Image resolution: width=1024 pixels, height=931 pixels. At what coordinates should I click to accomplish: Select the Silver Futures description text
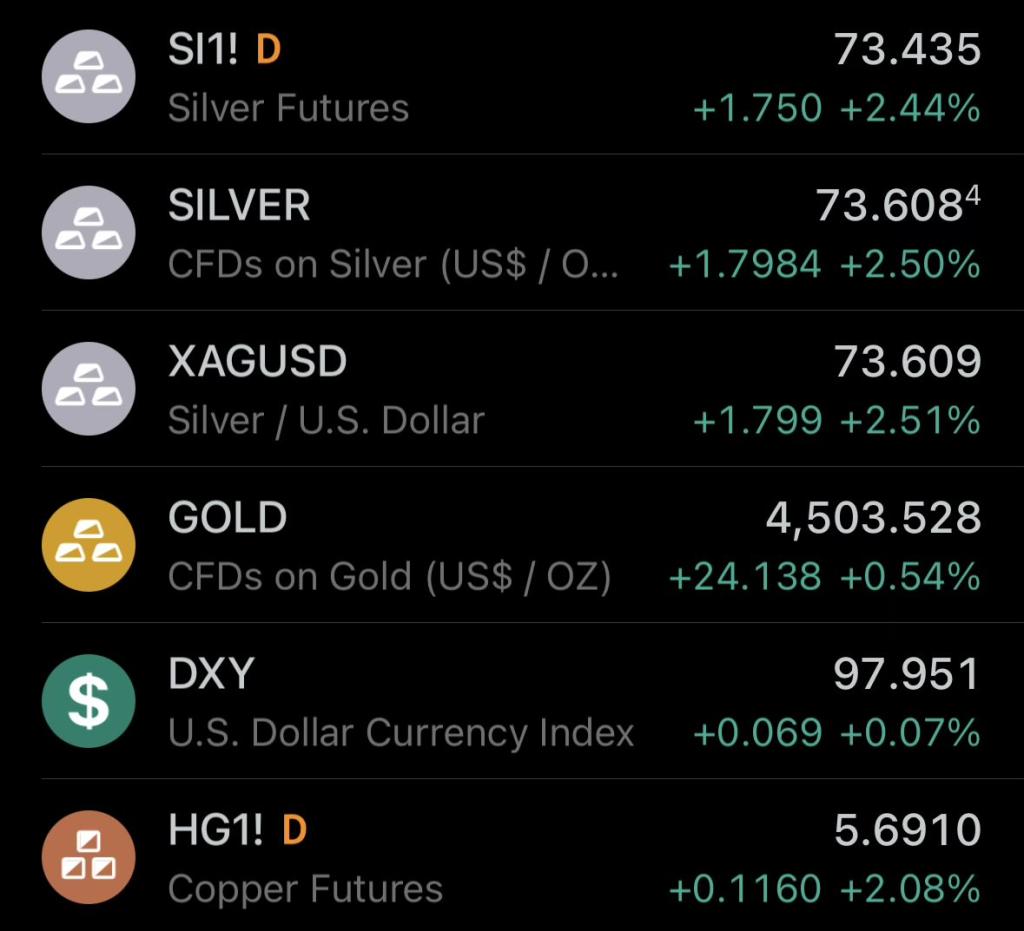[288, 108]
